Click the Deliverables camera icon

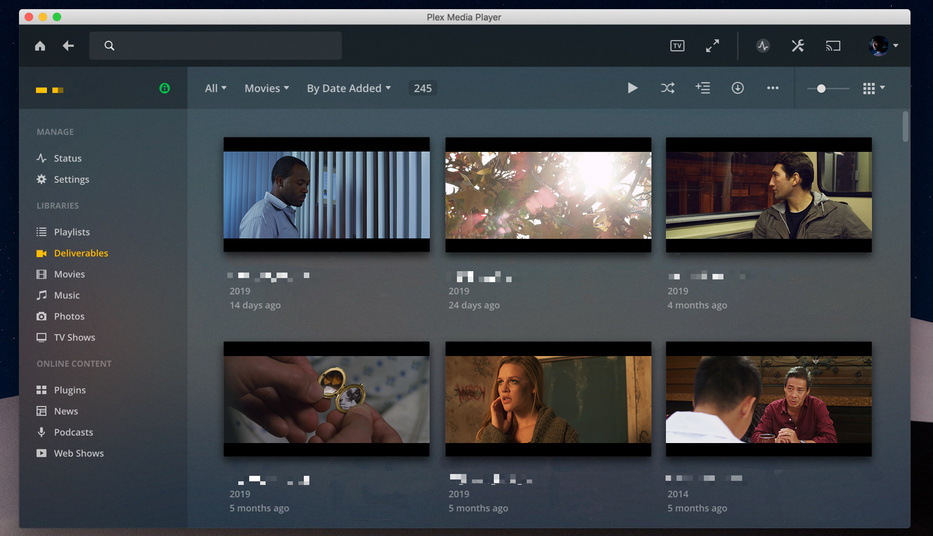41,253
